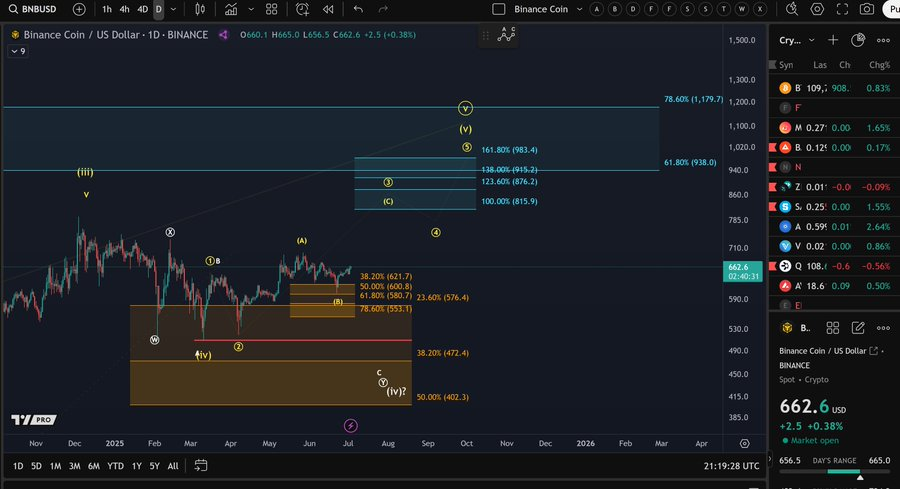Open the Indicators icon
This screenshot has width=900, height=489.
(x=231, y=9)
